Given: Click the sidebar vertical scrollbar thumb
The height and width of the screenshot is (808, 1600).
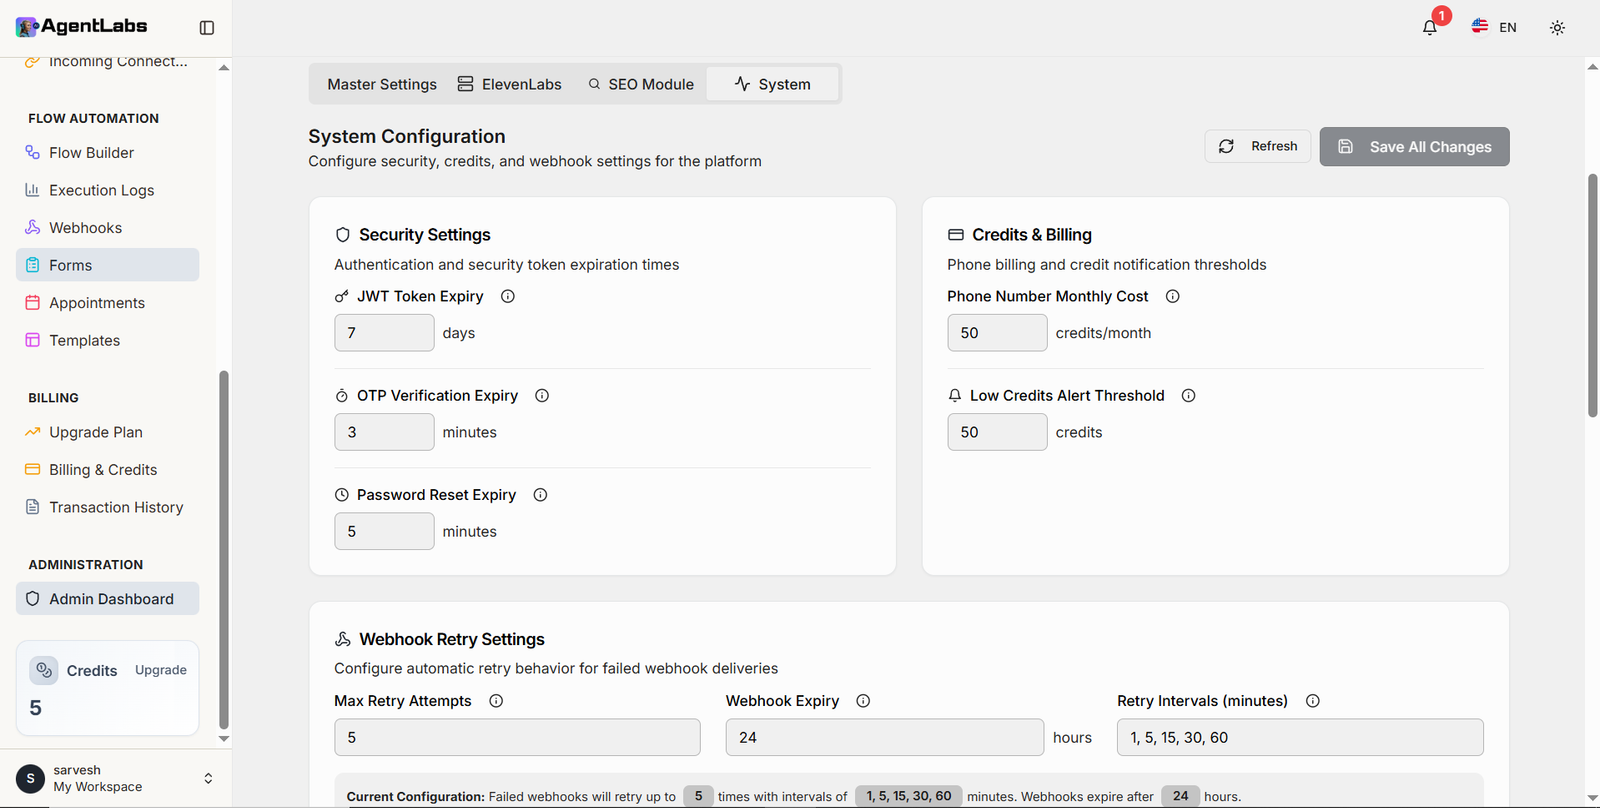Looking at the screenshot, I should (224, 550).
